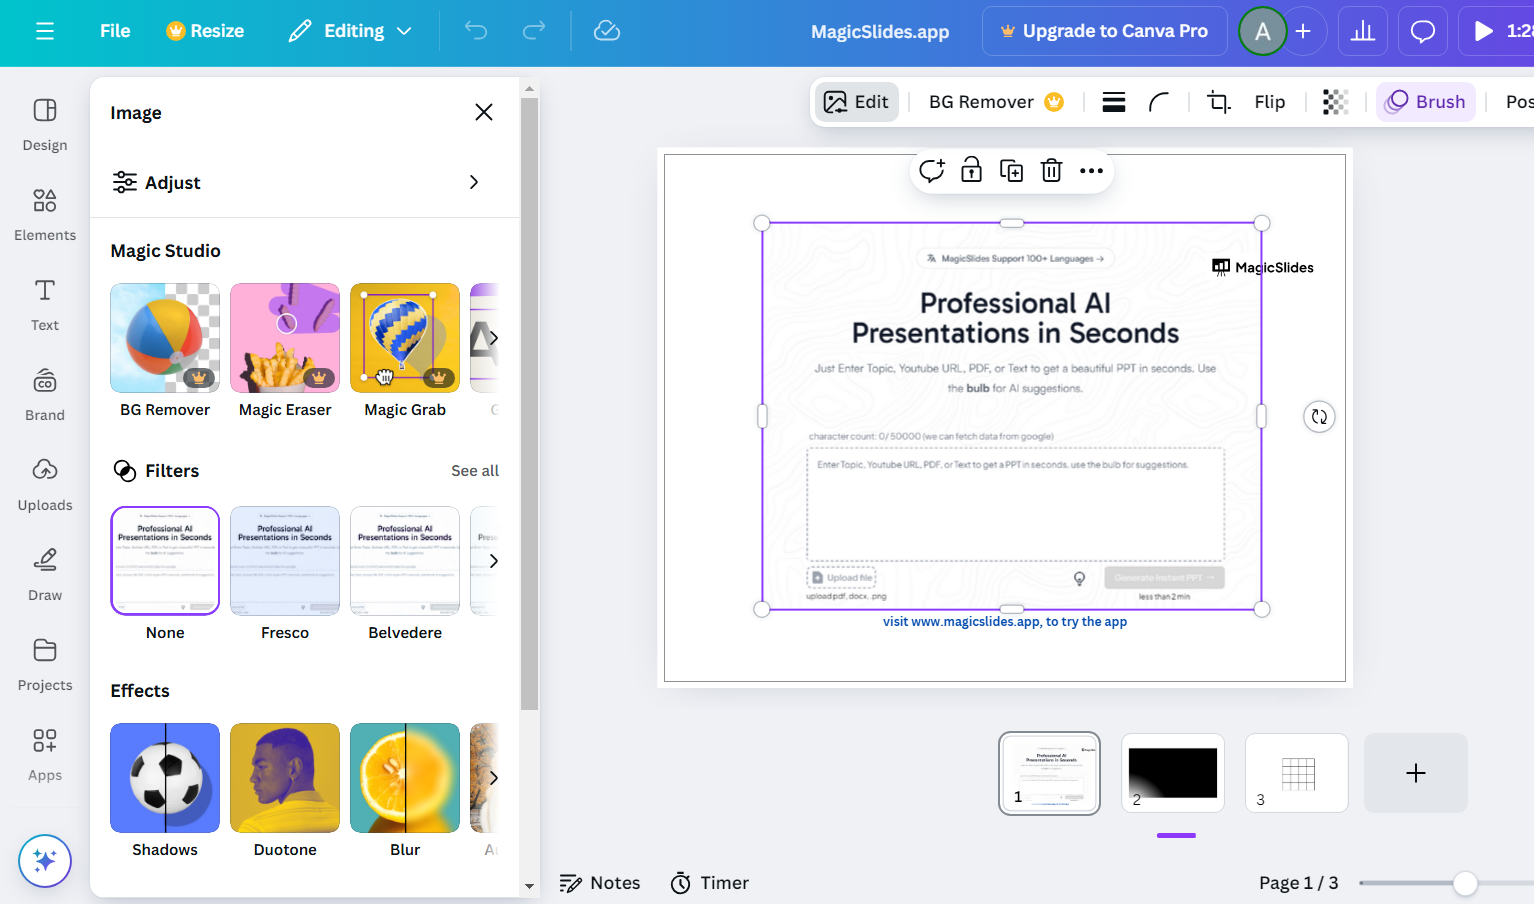Open the Text sidebar tab
This screenshot has width=1534, height=904.
[x=45, y=305]
